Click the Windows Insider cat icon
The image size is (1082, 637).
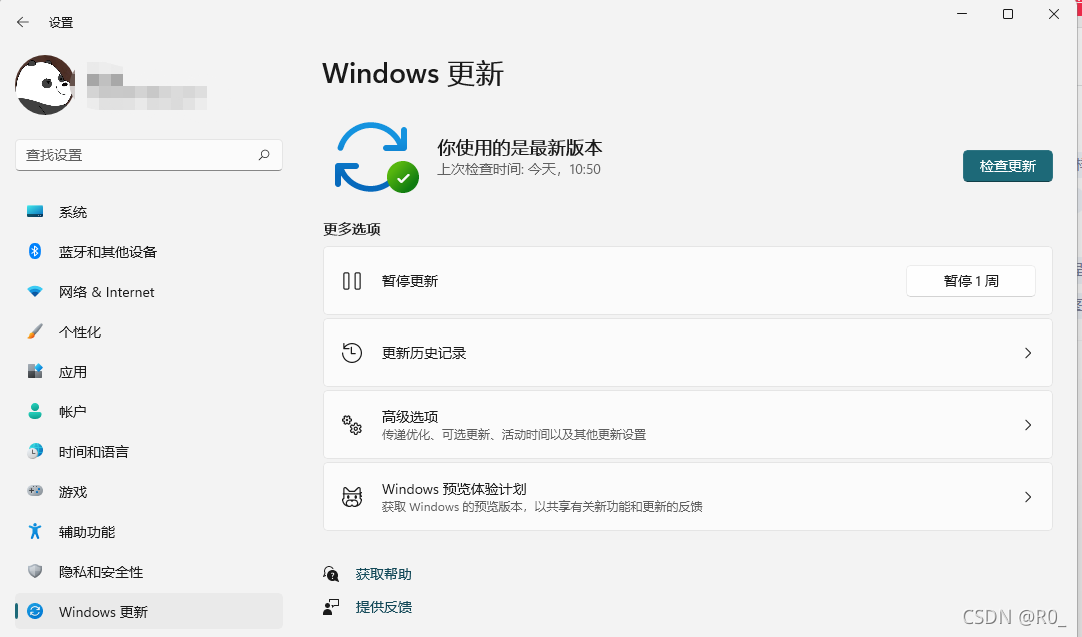[352, 496]
